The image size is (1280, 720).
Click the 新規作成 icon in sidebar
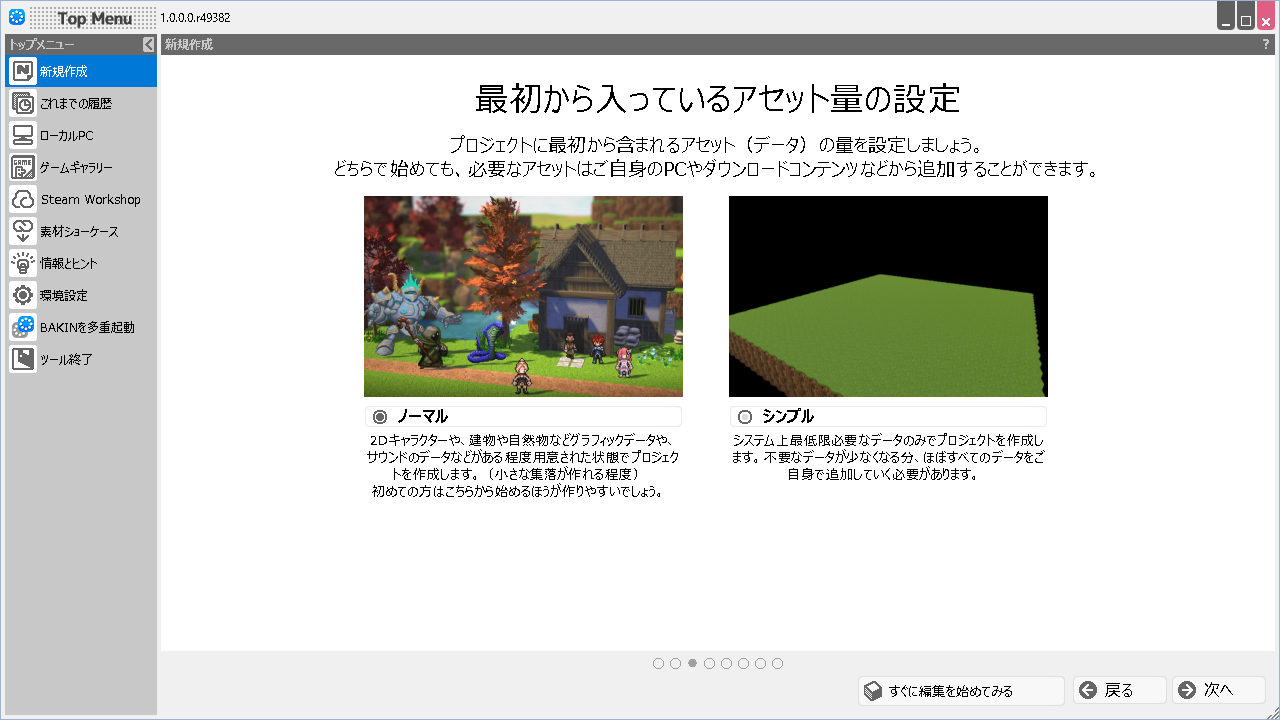[23, 71]
